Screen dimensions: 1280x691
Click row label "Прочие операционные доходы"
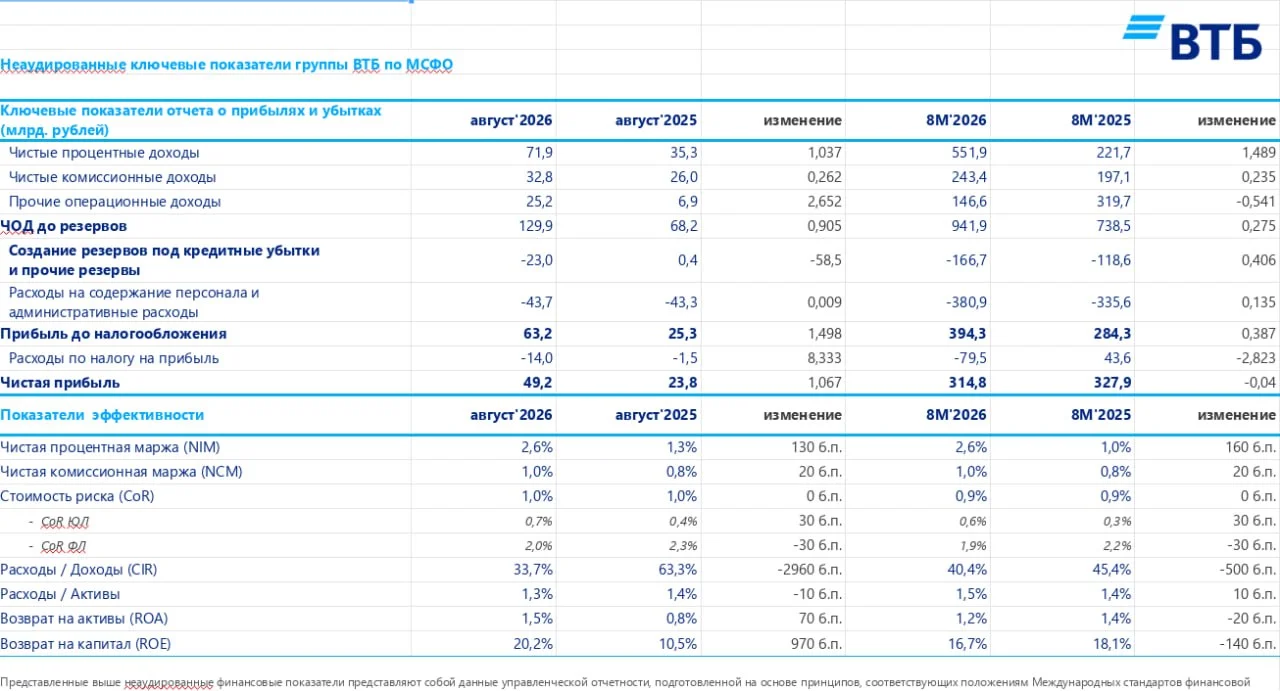[115, 201]
